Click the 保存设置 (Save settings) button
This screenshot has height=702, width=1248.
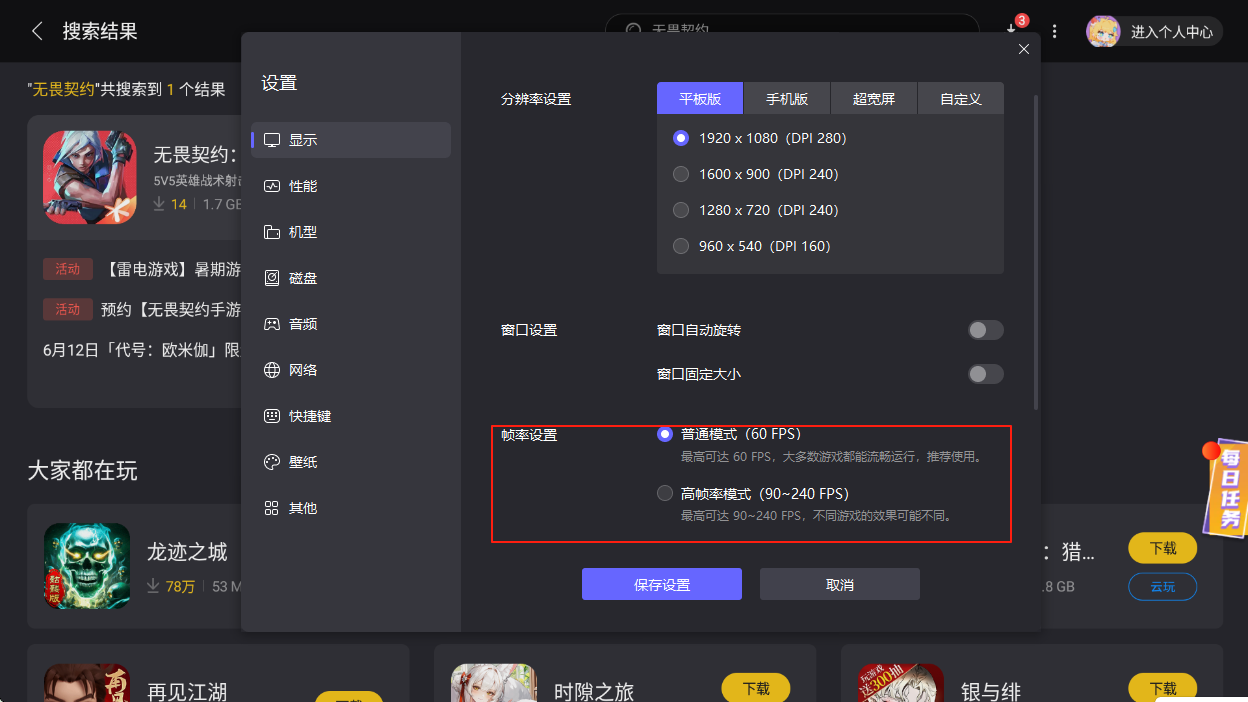[661, 584]
